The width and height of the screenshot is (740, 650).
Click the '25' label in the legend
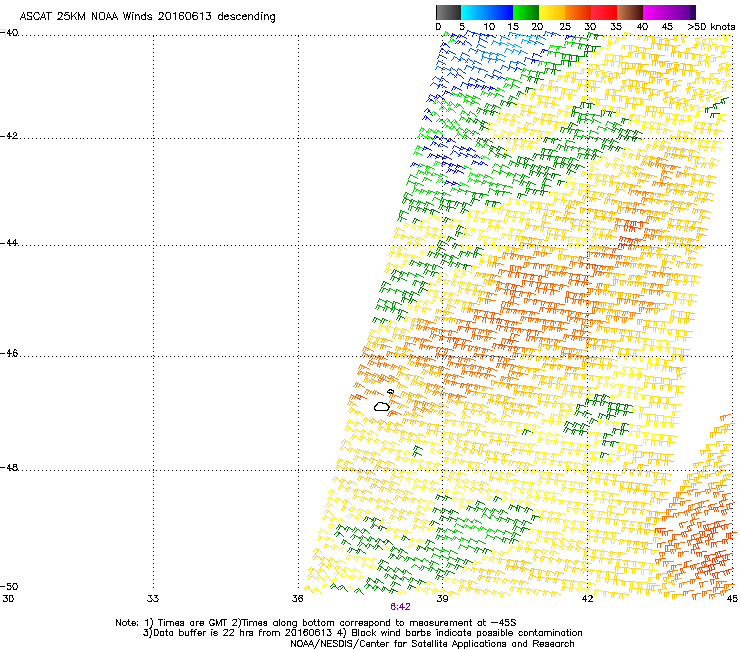click(x=564, y=27)
